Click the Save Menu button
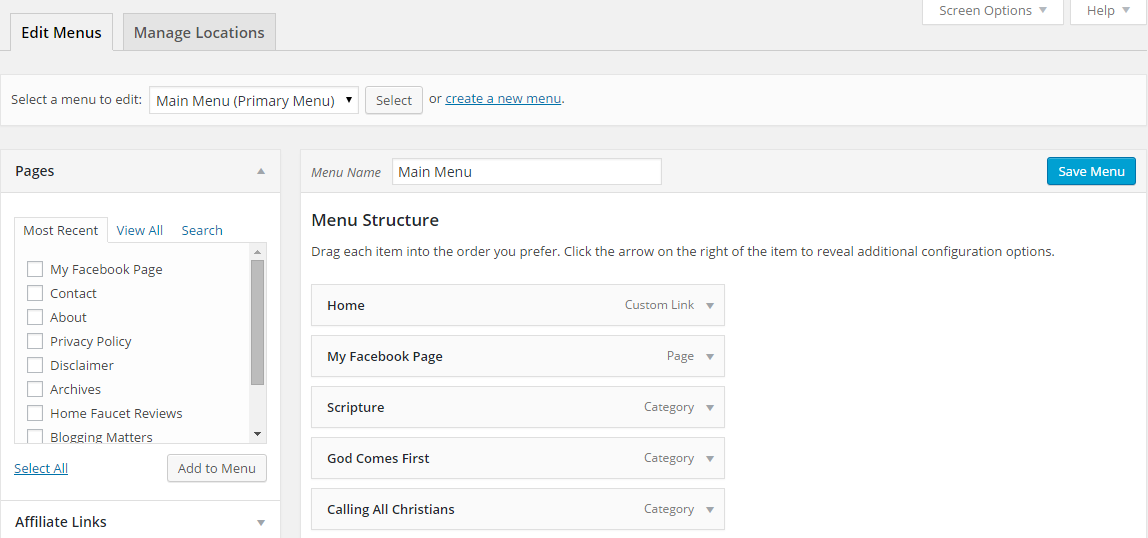Screen dimensions: 1148x538 pos(1091,171)
